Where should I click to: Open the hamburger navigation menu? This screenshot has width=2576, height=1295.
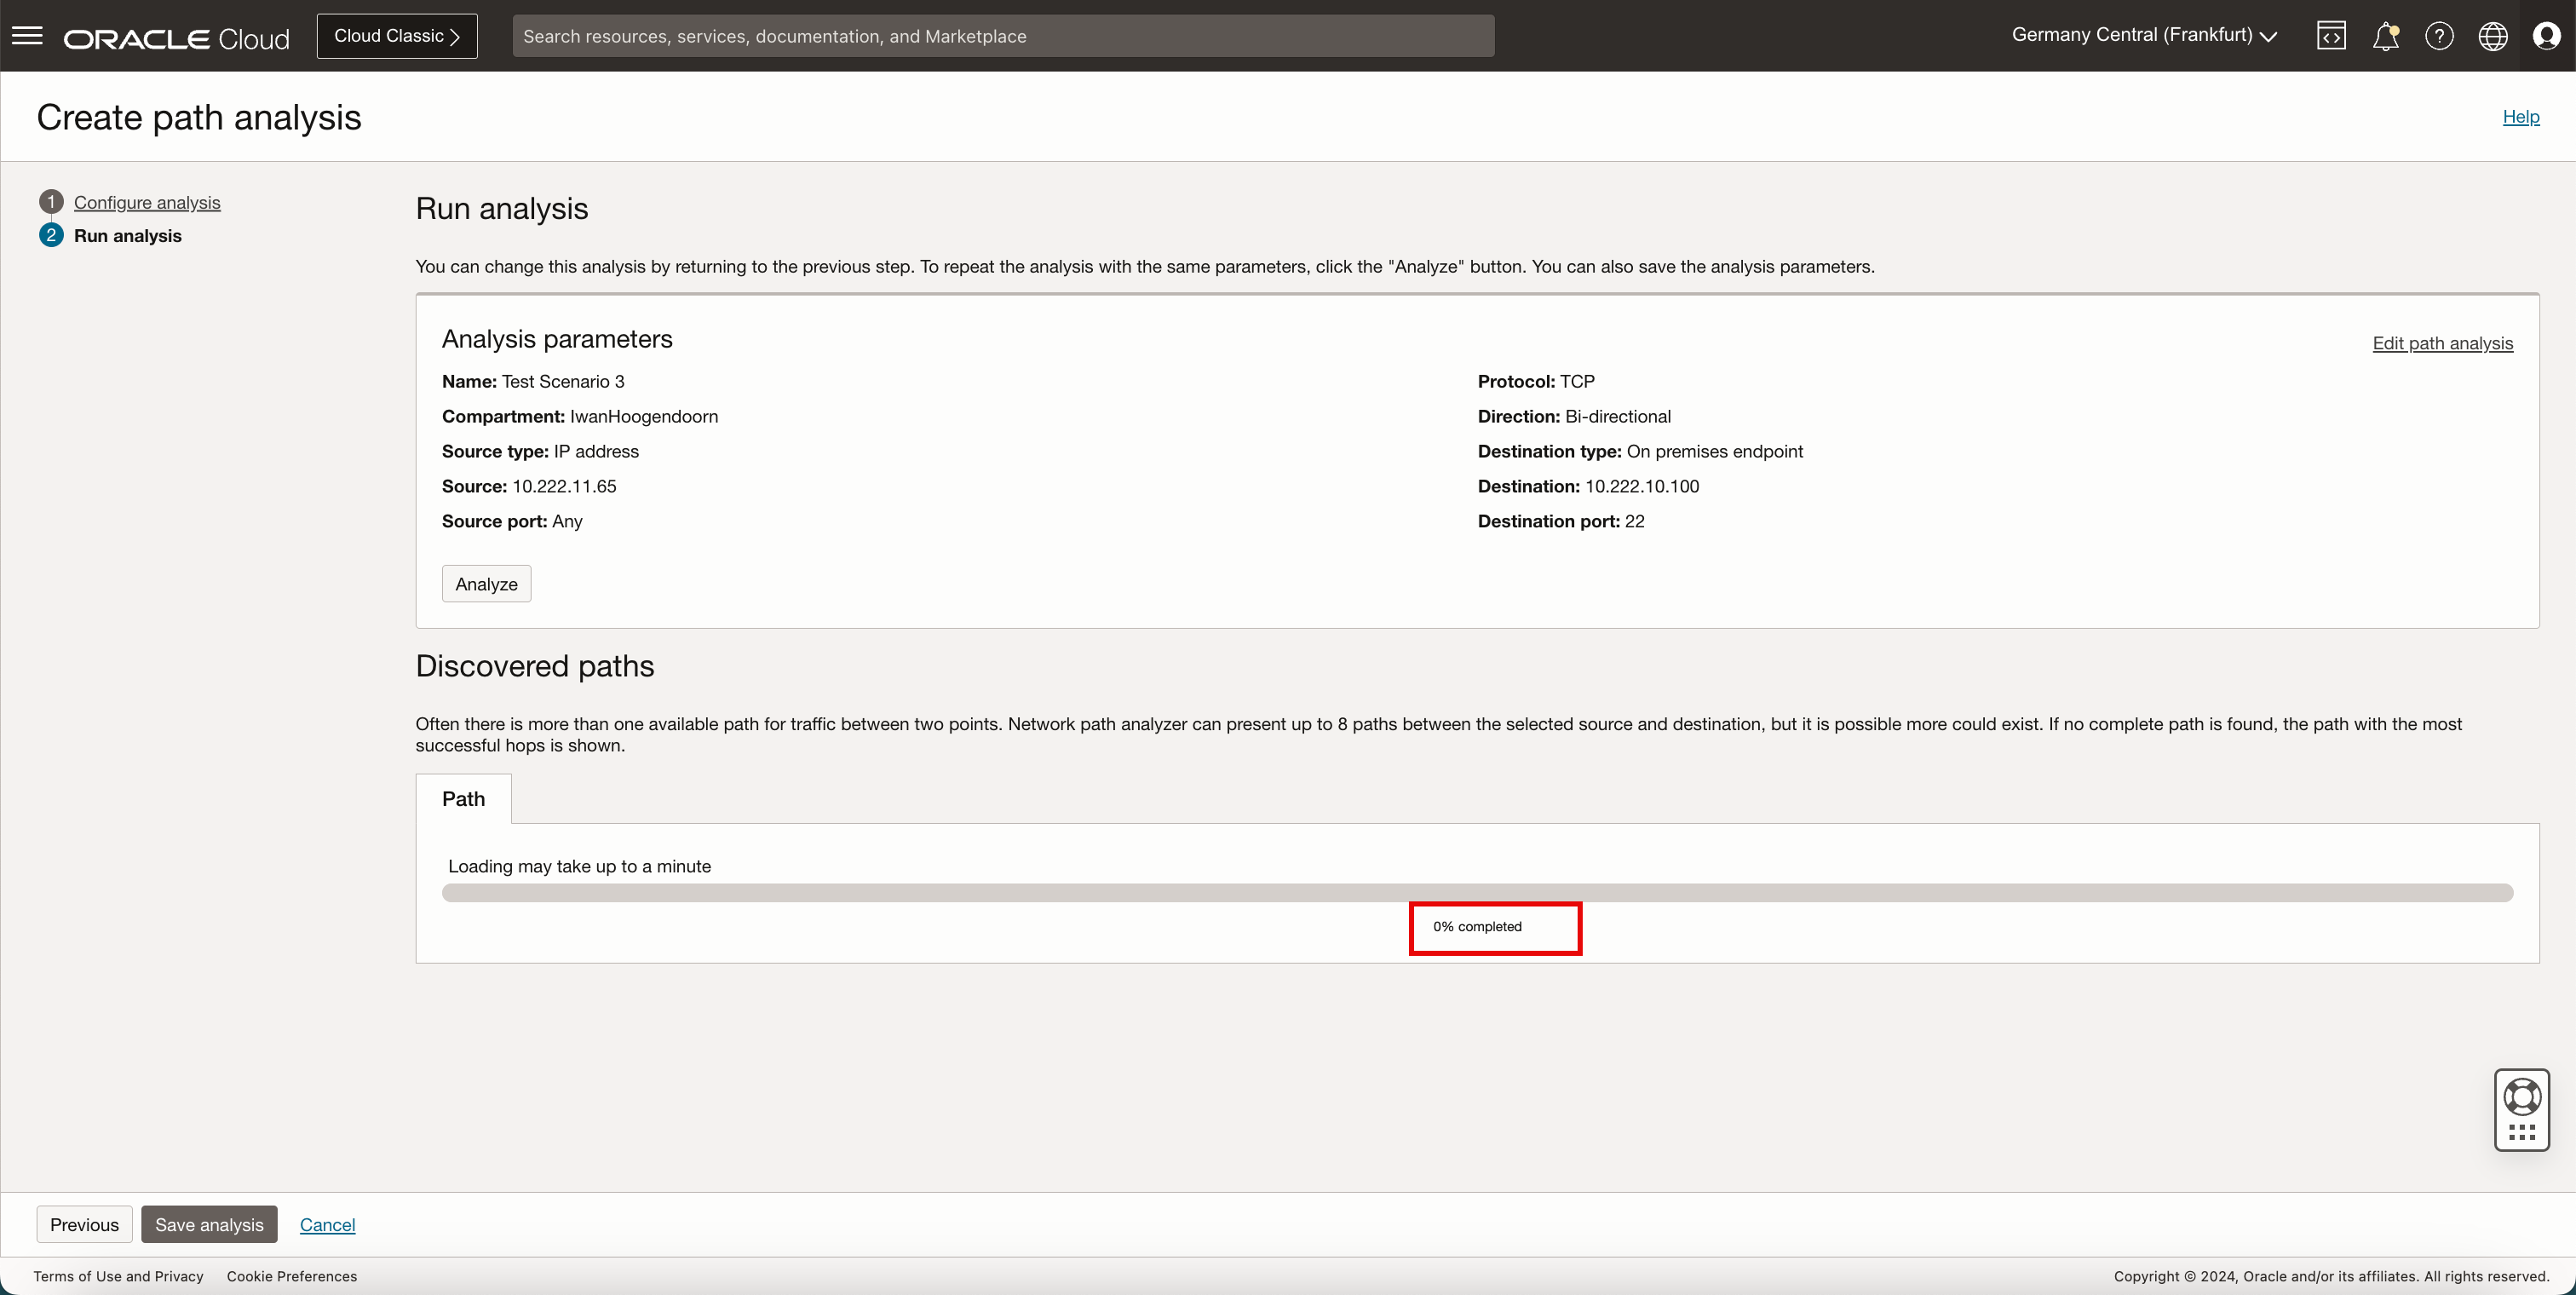point(27,36)
